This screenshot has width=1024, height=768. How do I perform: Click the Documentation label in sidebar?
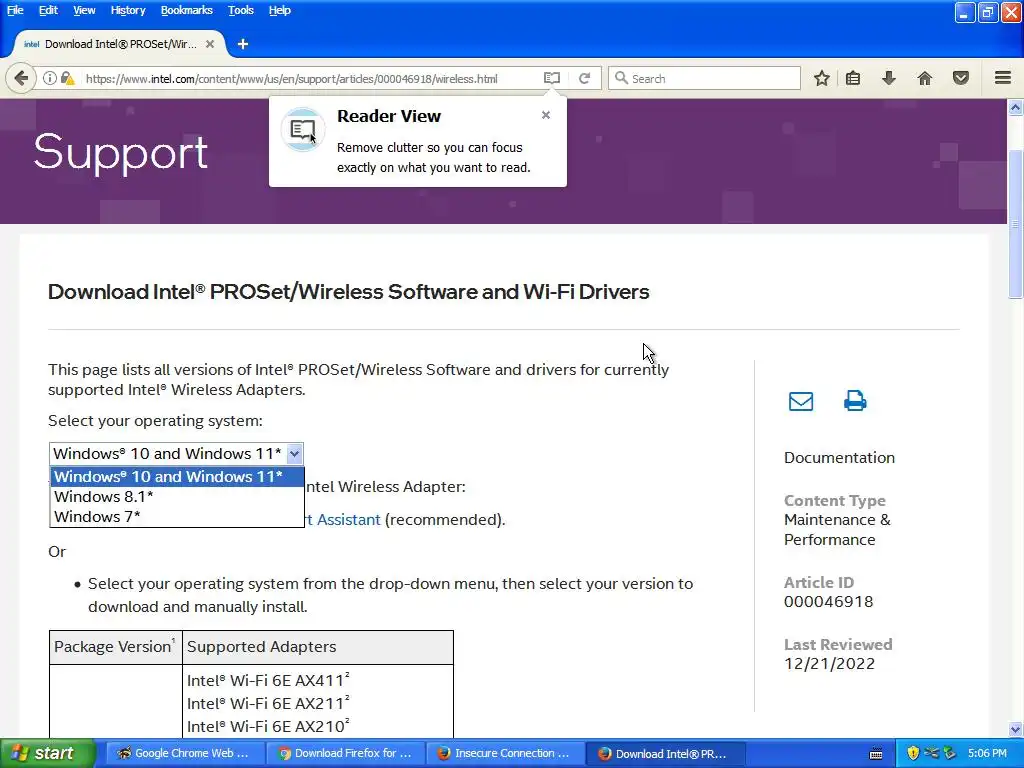pyautogui.click(x=839, y=458)
